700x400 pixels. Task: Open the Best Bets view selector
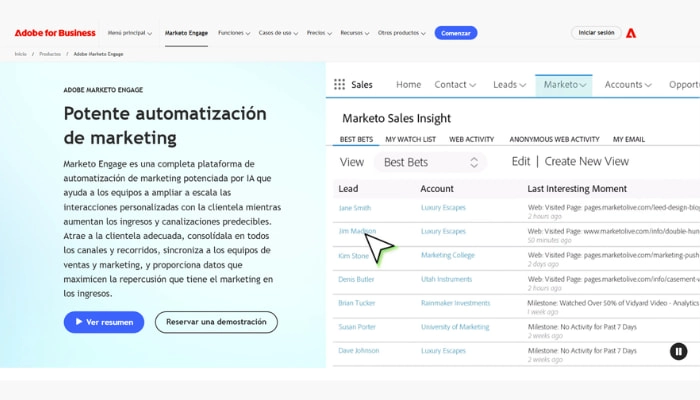click(x=430, y=162)
